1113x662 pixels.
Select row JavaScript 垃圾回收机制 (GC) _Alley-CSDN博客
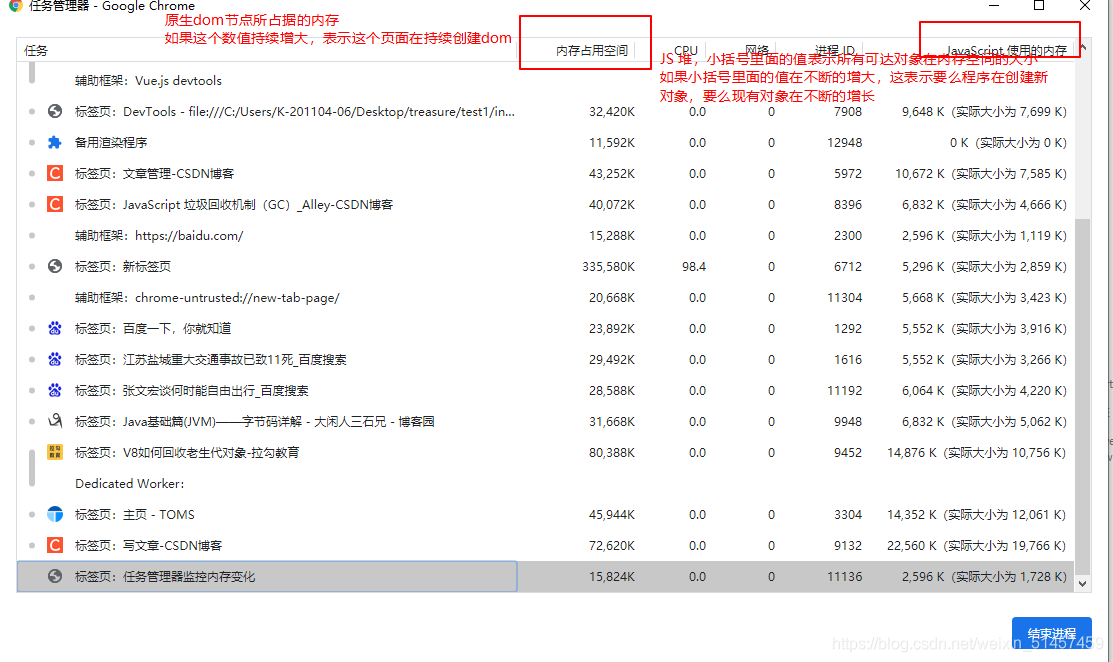[545, 204]
